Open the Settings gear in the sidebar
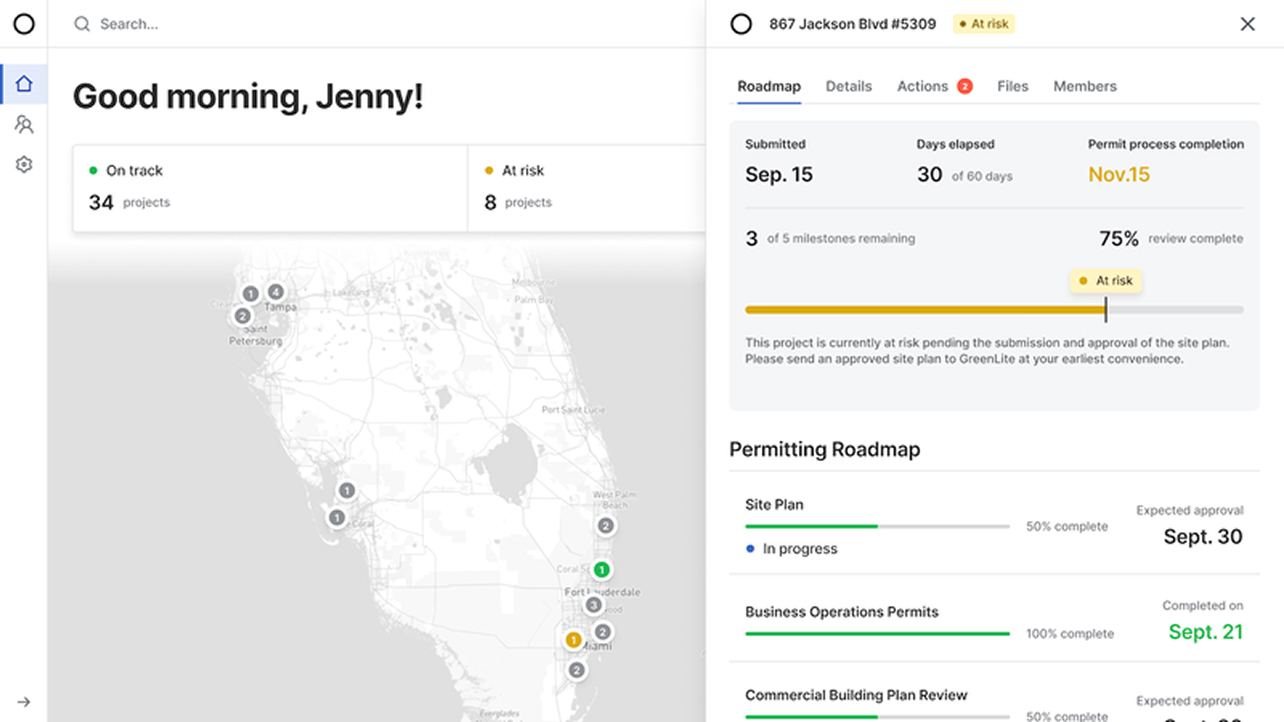The image size is (1284, 722). [24, 164]
